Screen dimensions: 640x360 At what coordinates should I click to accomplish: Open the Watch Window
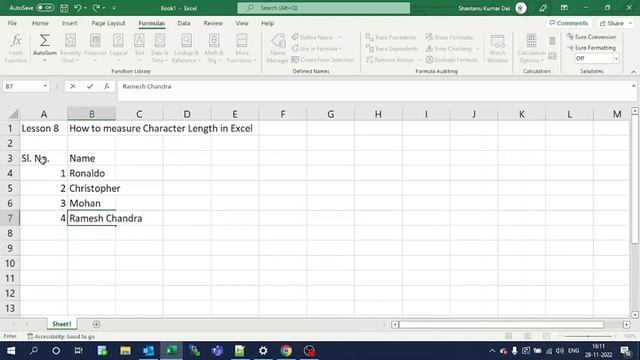coord(497,48)
